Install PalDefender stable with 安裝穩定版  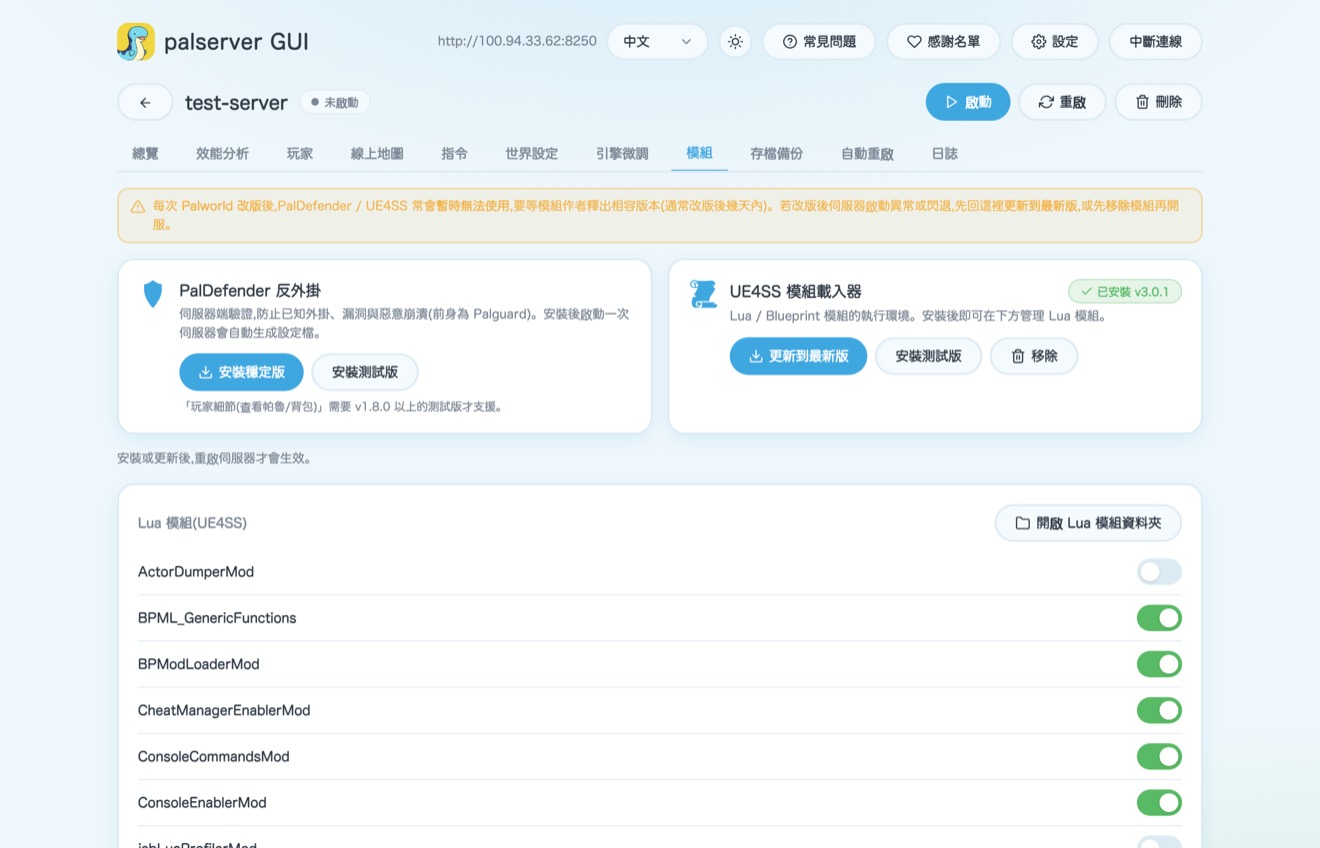[x=241, y=372]
